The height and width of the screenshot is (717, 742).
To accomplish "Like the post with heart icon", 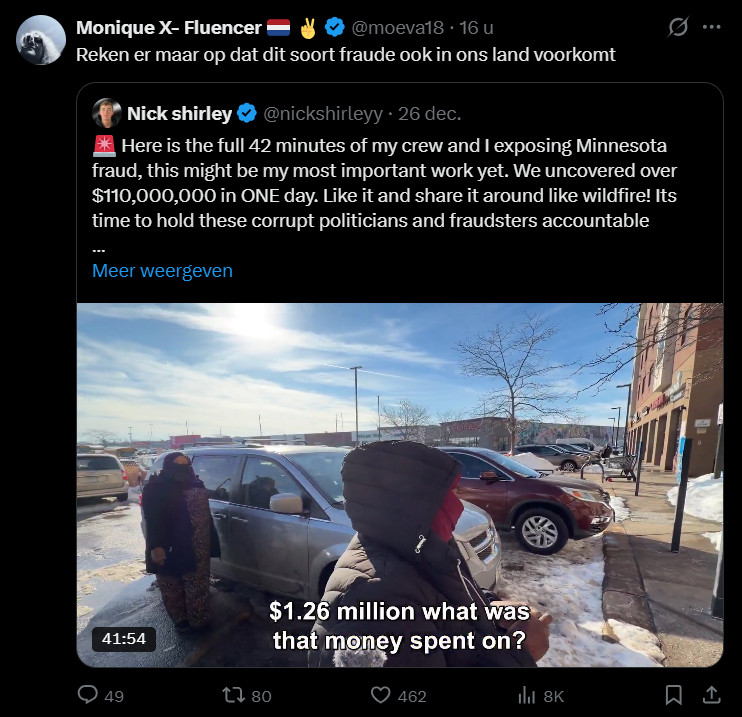I will tap(380, 695).
